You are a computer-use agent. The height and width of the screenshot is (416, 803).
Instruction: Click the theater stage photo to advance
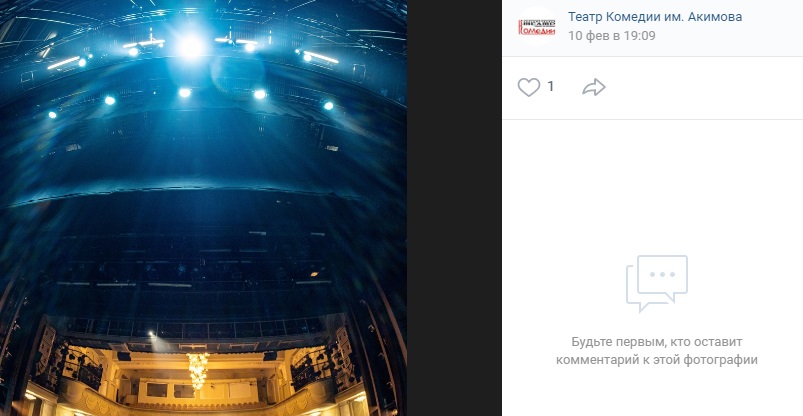click(x=203, y=208)
